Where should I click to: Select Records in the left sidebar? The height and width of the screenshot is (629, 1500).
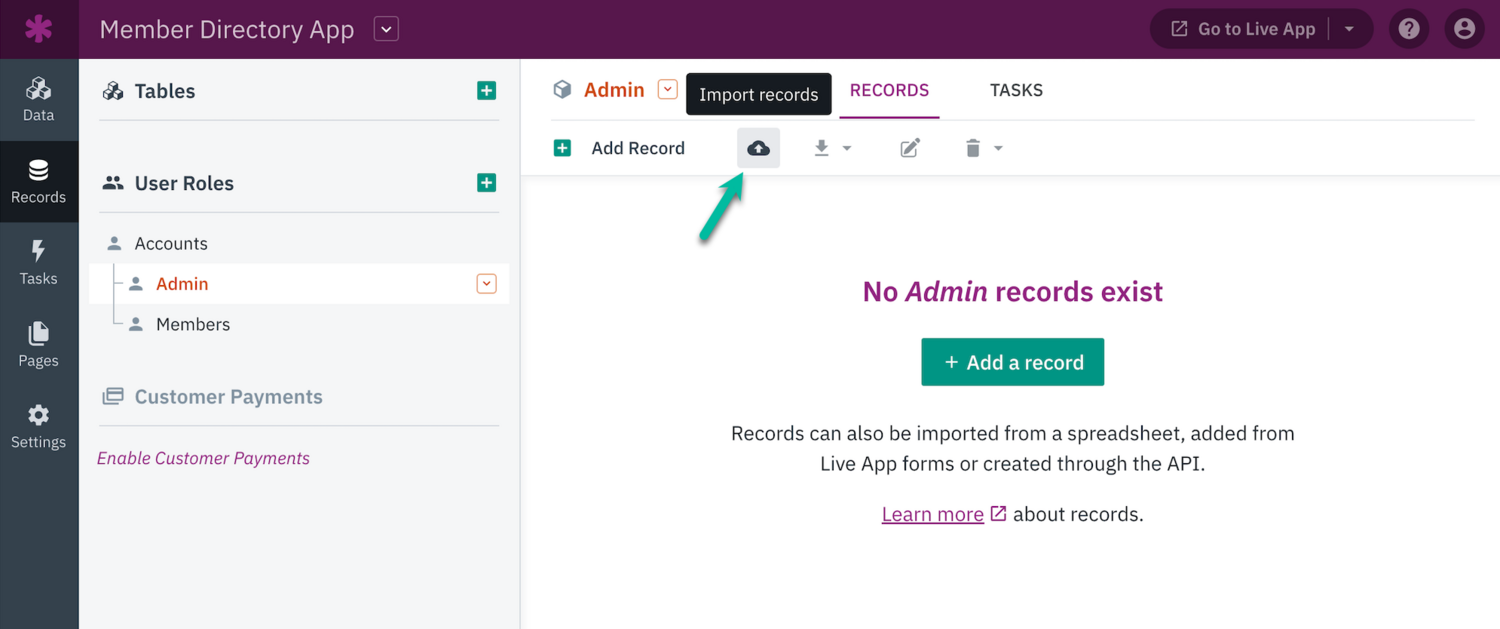(x=39, y=181)
